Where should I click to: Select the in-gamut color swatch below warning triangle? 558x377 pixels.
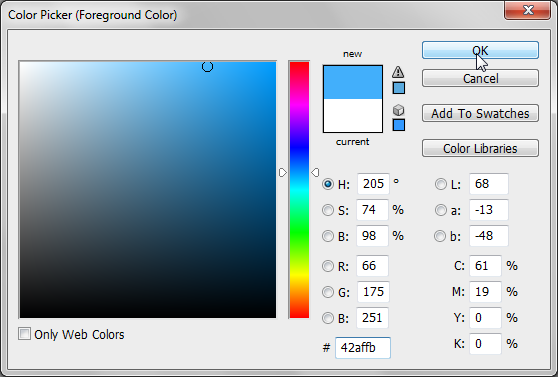pos(399,88)
